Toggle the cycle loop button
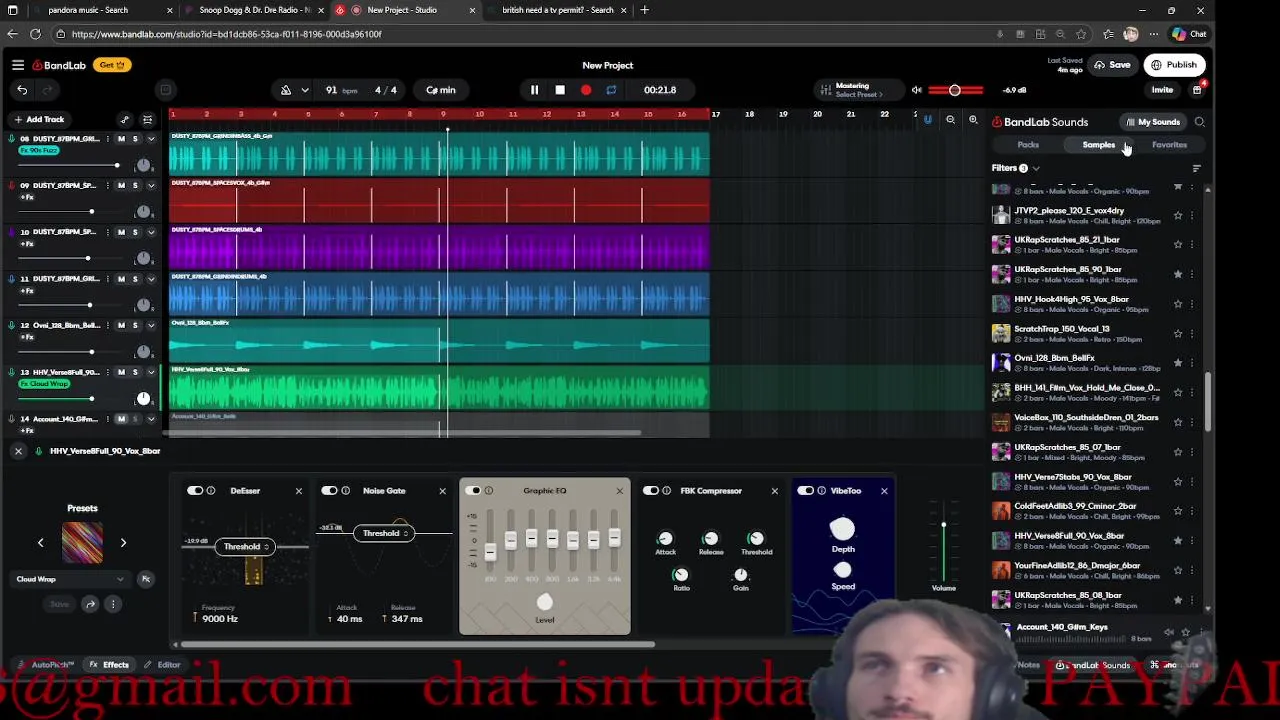The height and width of the screenshot is (720, 1280). point(611,90)
